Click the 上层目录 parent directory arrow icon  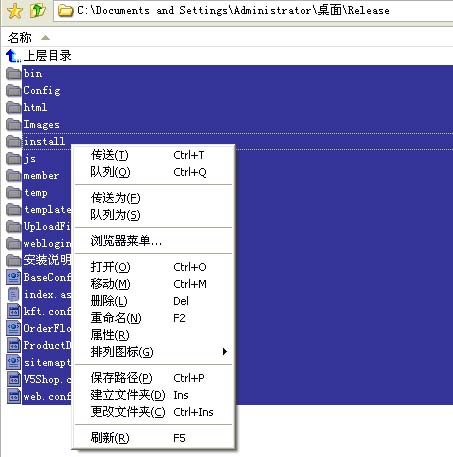coord(13,56)
